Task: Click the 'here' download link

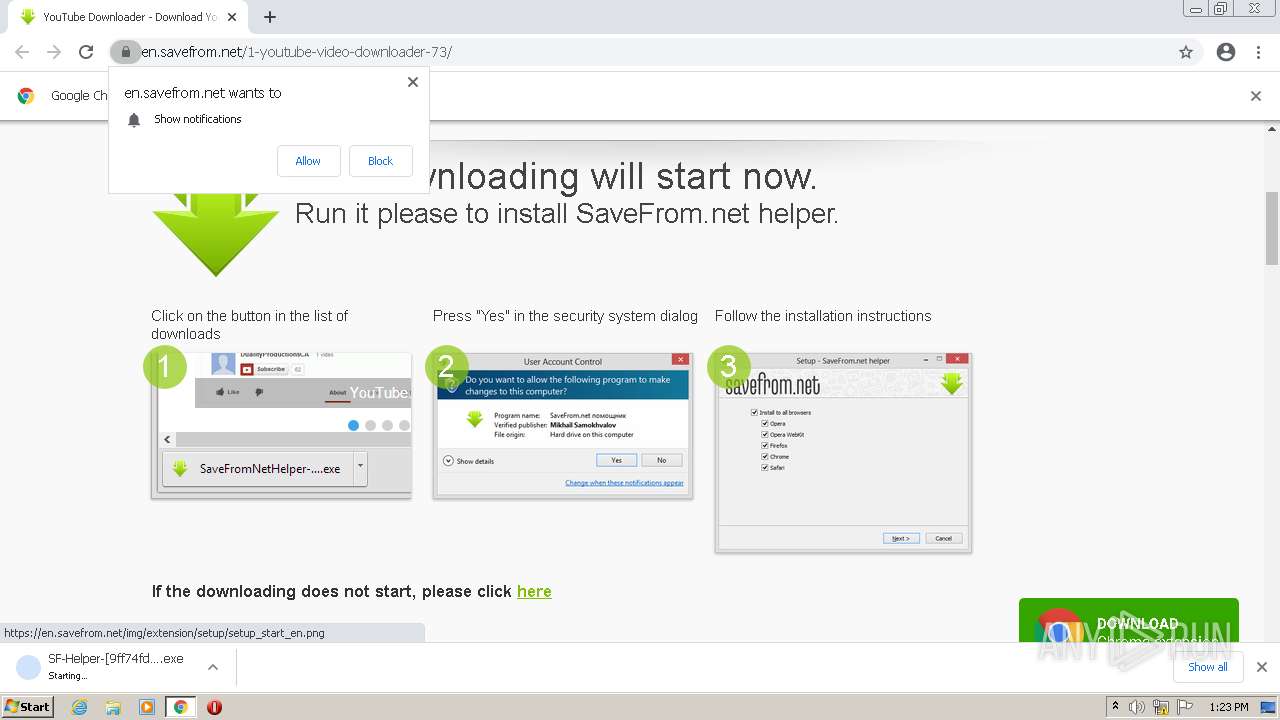Action: pos(534,591)
